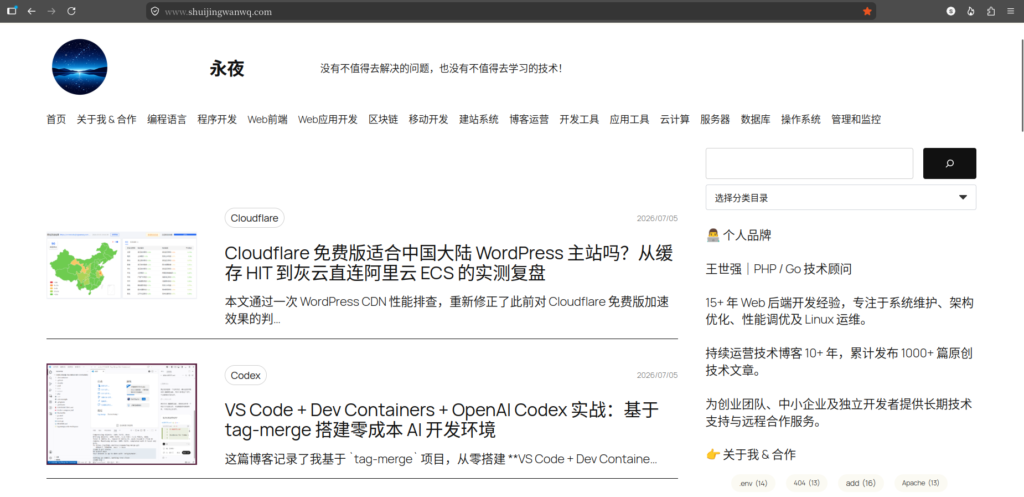This screenshot has height=497, width=1024.
Task: Click the 15+ 年 Web 后端开发经验 paragraph
Action: (840, 312)
